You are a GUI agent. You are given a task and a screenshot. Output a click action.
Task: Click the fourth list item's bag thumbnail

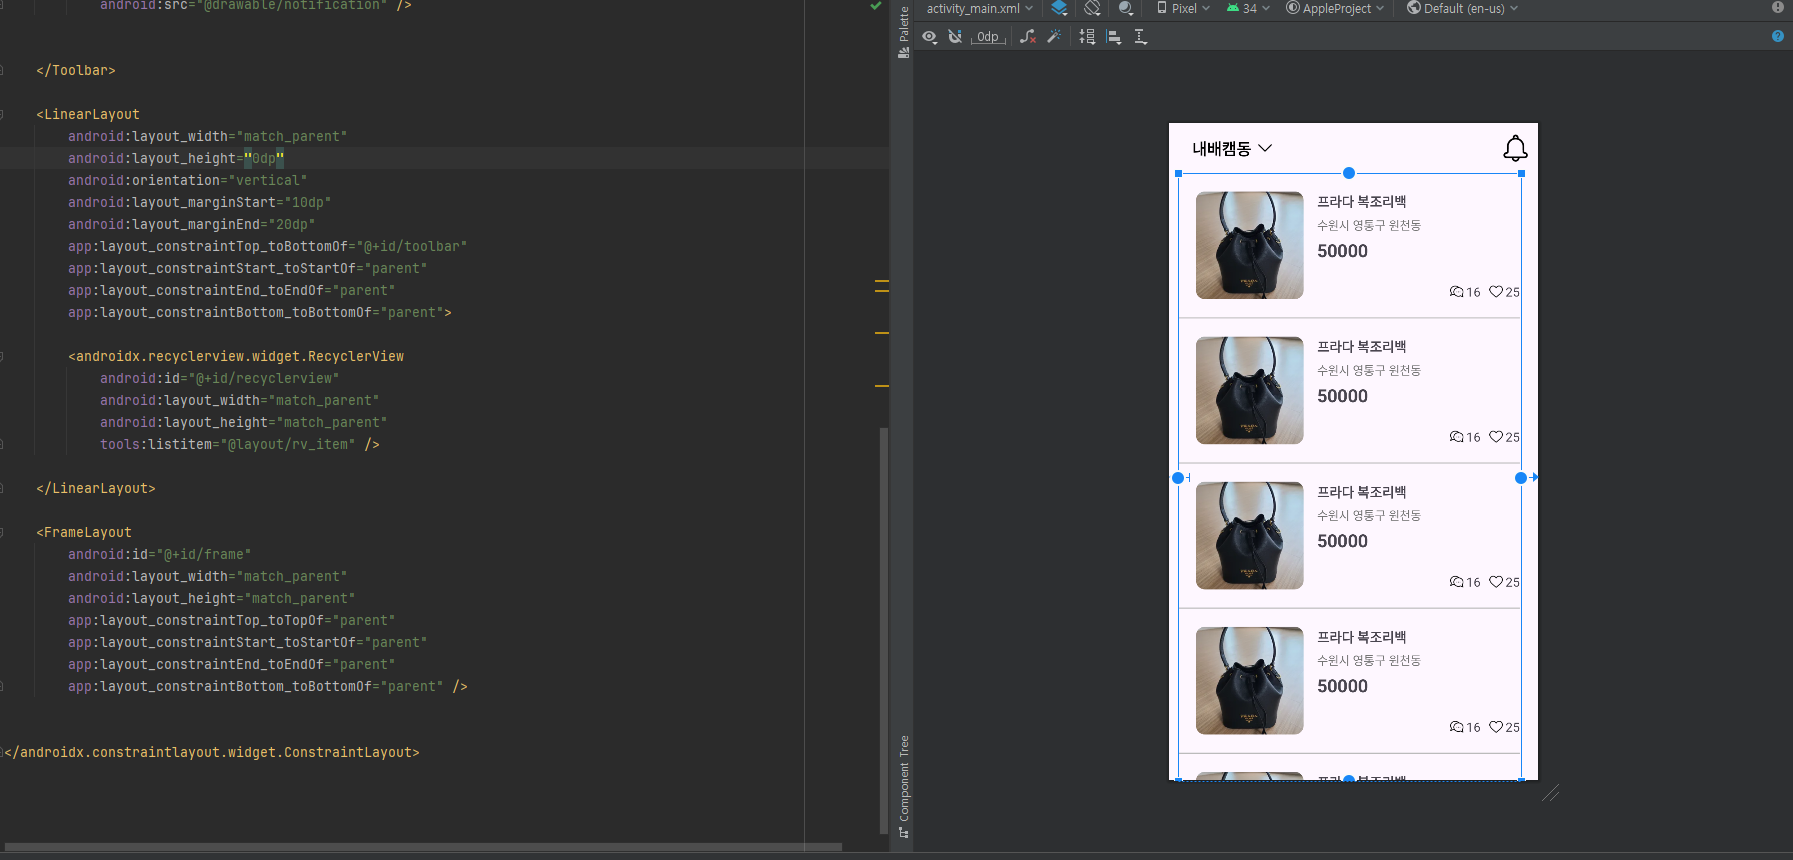[1249, 680]
